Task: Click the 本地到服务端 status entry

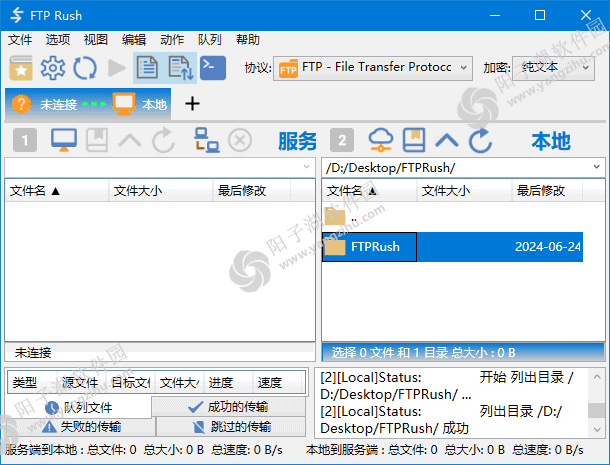Action: pos(445,450)
